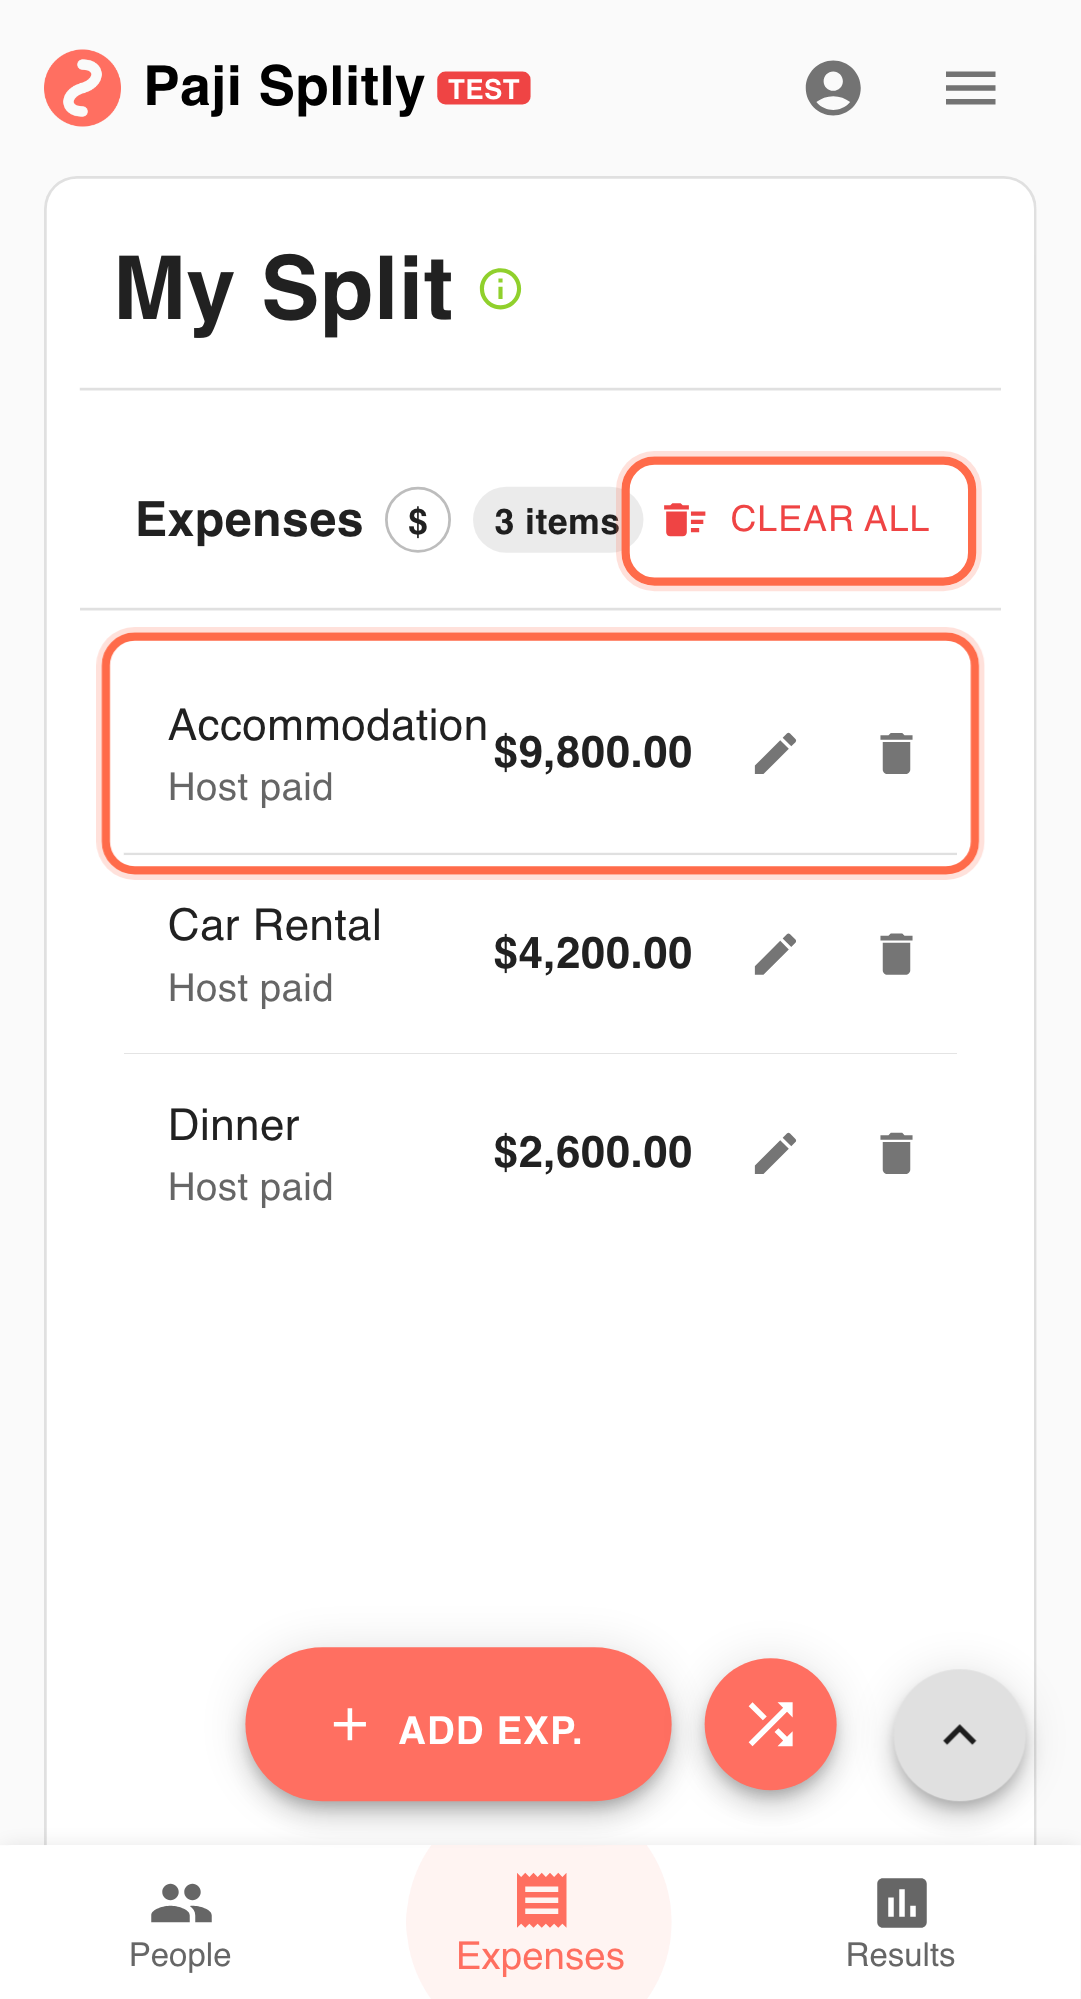Open the hamburger menu
The width and height of the screenshot is (1081, 1999).
(x=970, y=88)
